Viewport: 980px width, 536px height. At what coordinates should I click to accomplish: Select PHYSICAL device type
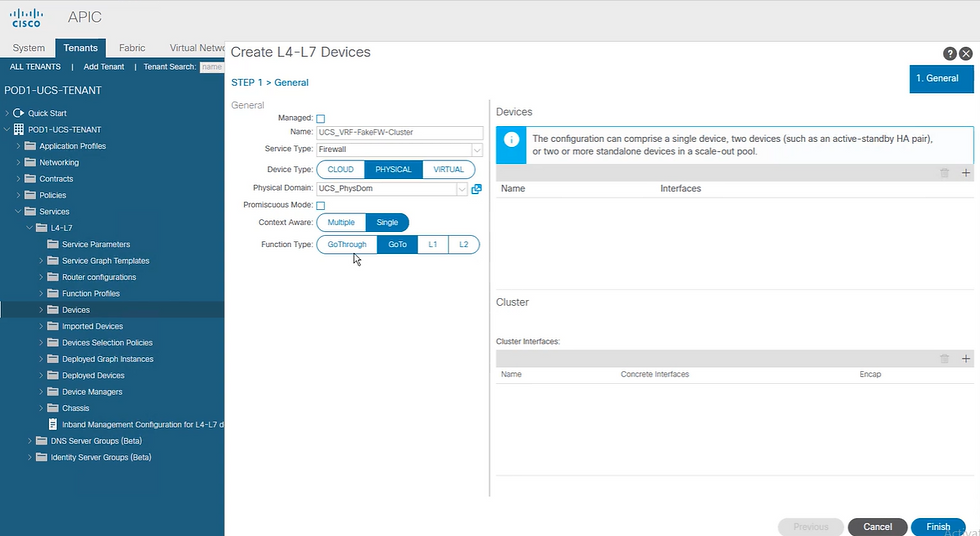click(393, 169)
